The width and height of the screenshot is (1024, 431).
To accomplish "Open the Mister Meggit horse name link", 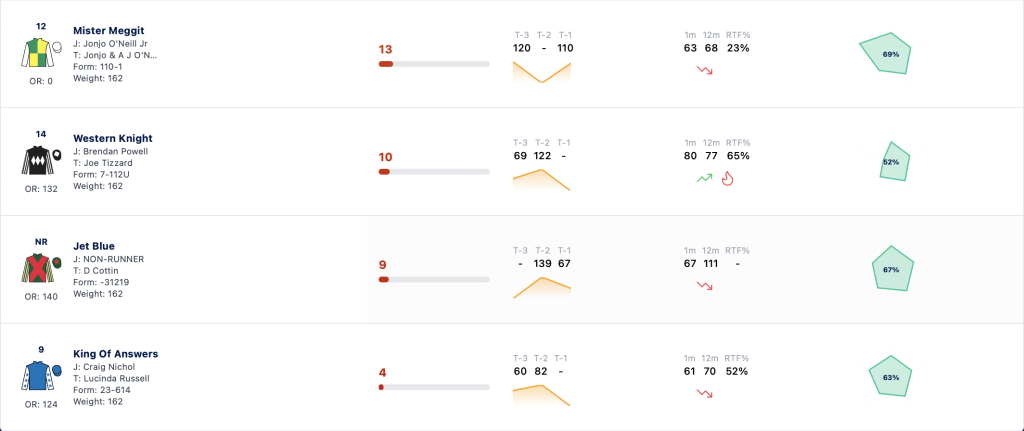I will click(x=108, y=30).
